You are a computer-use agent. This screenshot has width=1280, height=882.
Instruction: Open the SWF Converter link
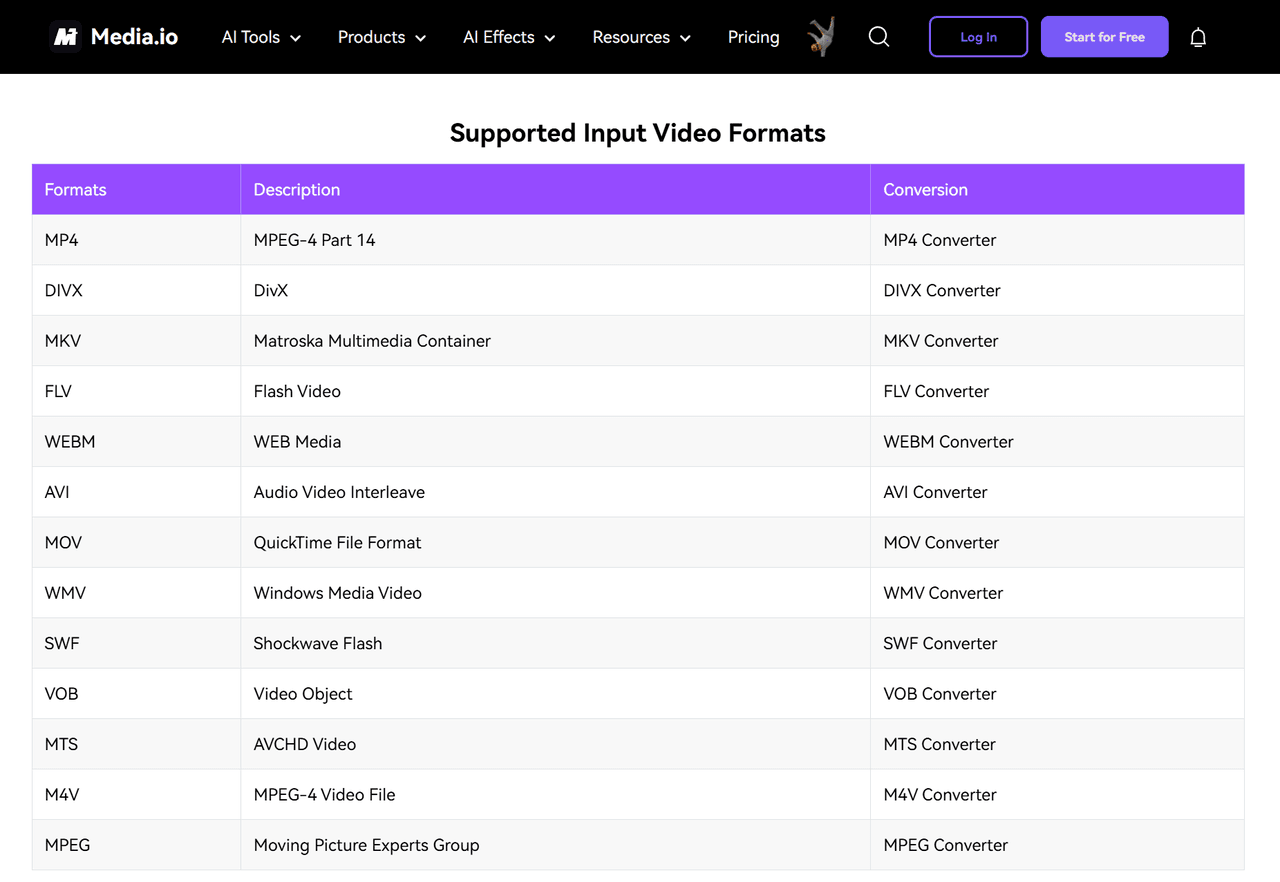pos(940,644)
